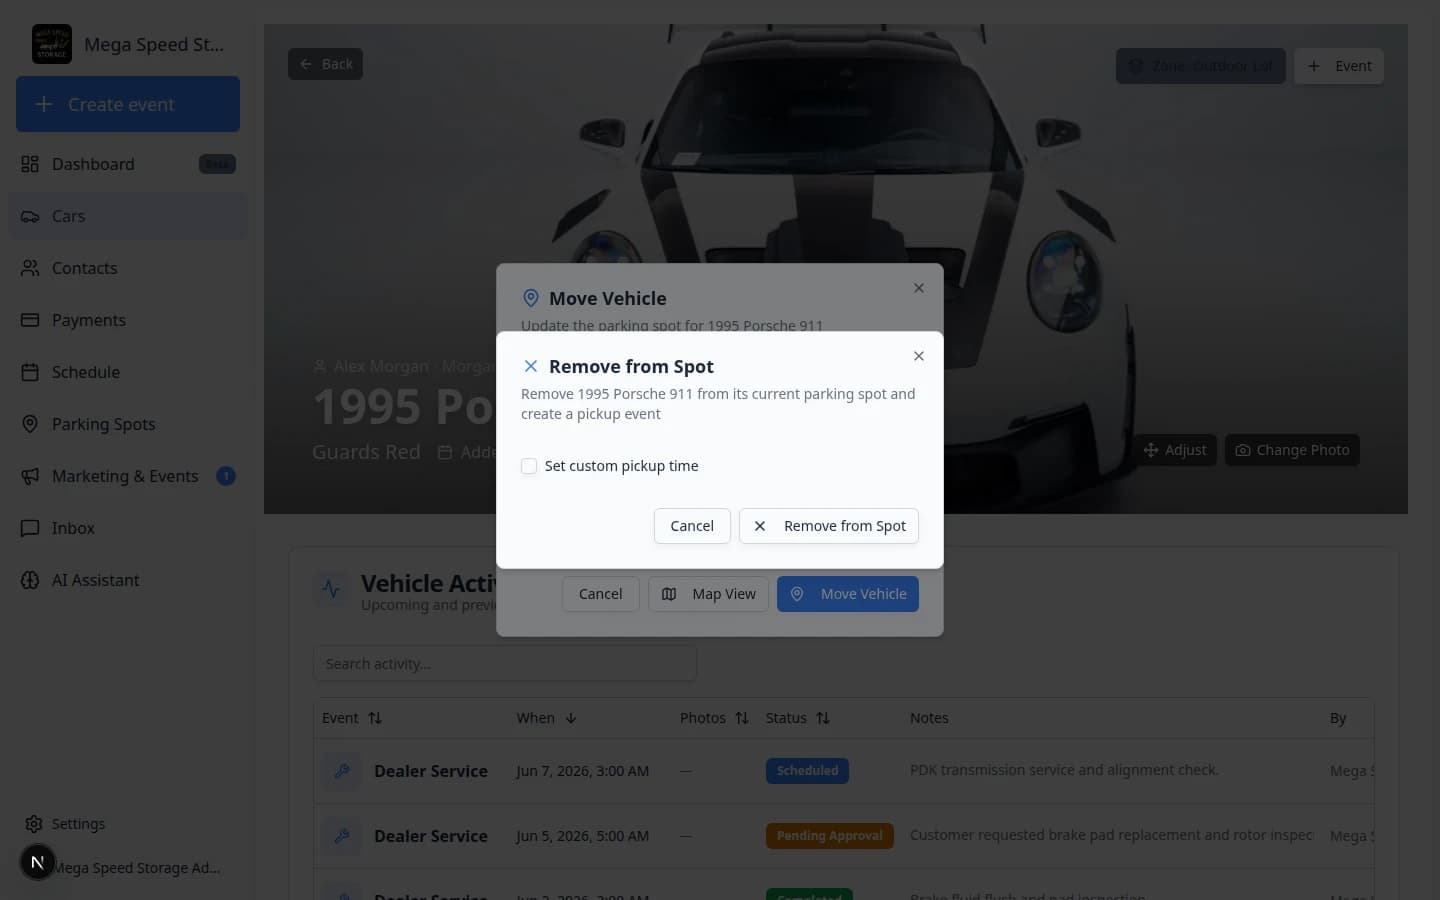The image size is (1440, 900).
Task: Click the Dashboard grid icon
Action: [x=30, y=164]
